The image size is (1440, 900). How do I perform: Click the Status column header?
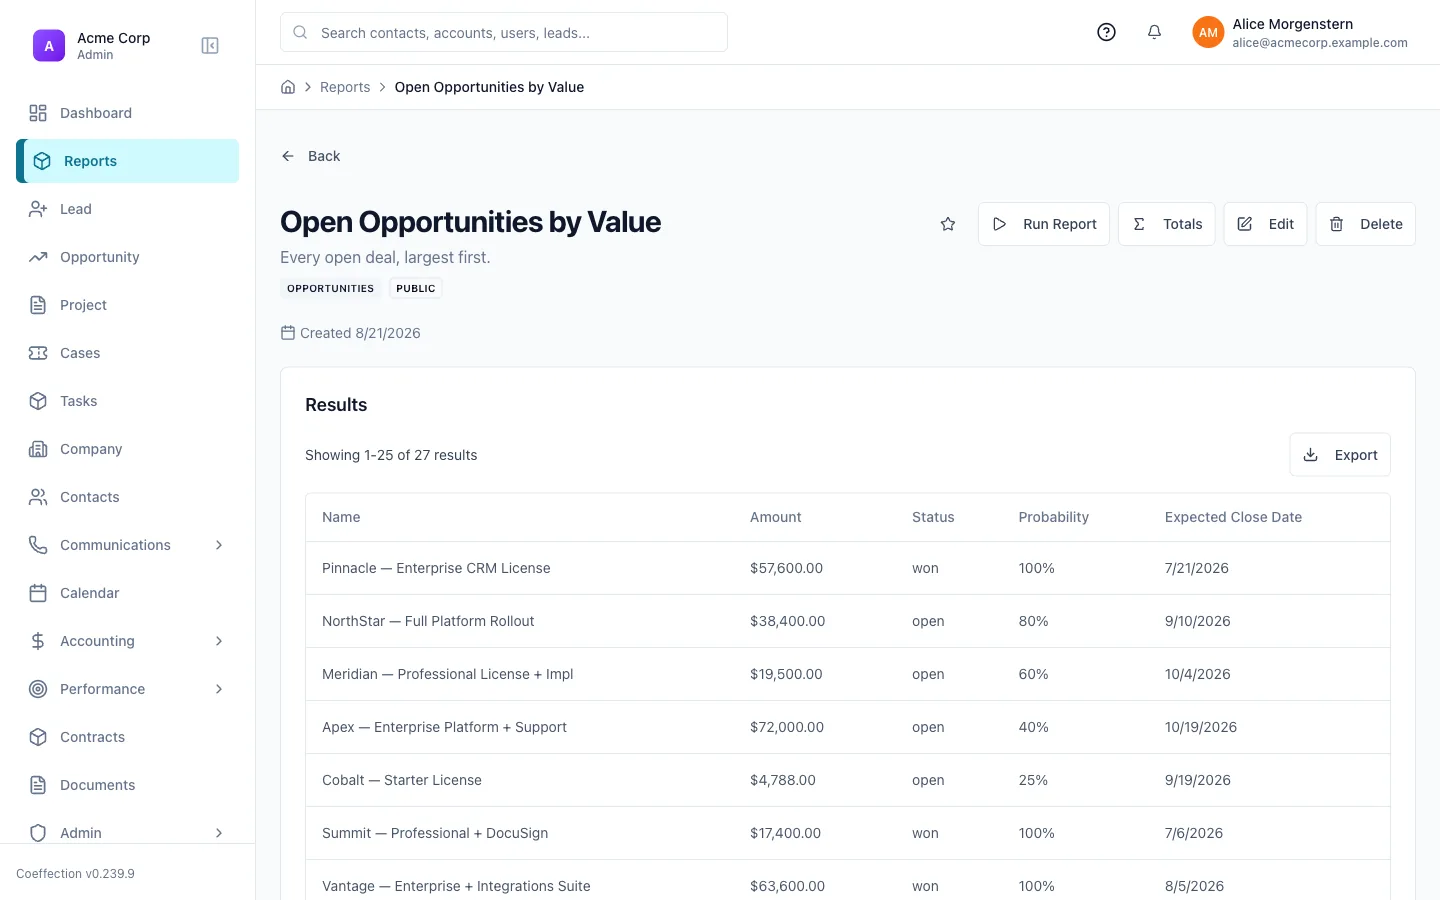[x=933, y=517]
